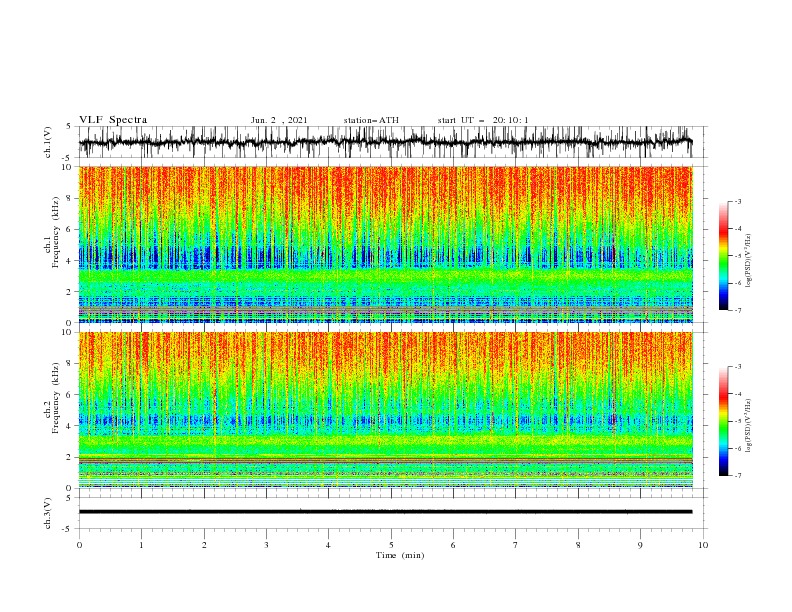Click the "-7" label on ch.2 color bar

click(737, 476)
